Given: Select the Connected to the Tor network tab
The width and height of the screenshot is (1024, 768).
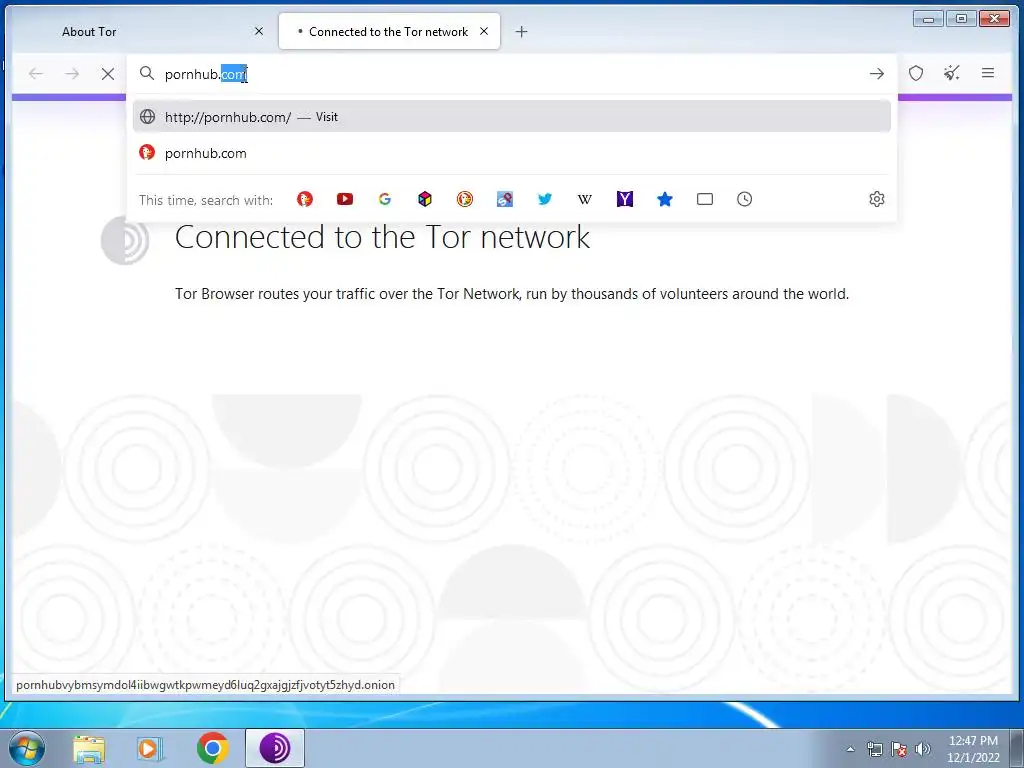Looking at the screenshot, I should pyautogui.click(x=389, y=31).
